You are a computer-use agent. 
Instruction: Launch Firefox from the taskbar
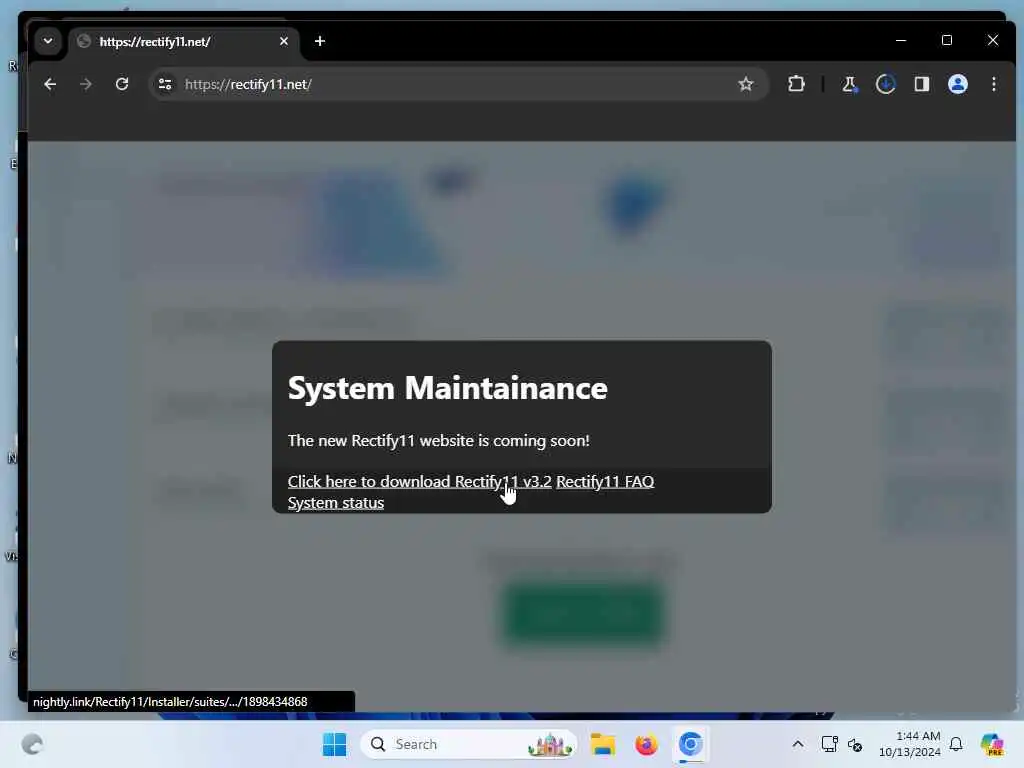[x=646, y=744]
